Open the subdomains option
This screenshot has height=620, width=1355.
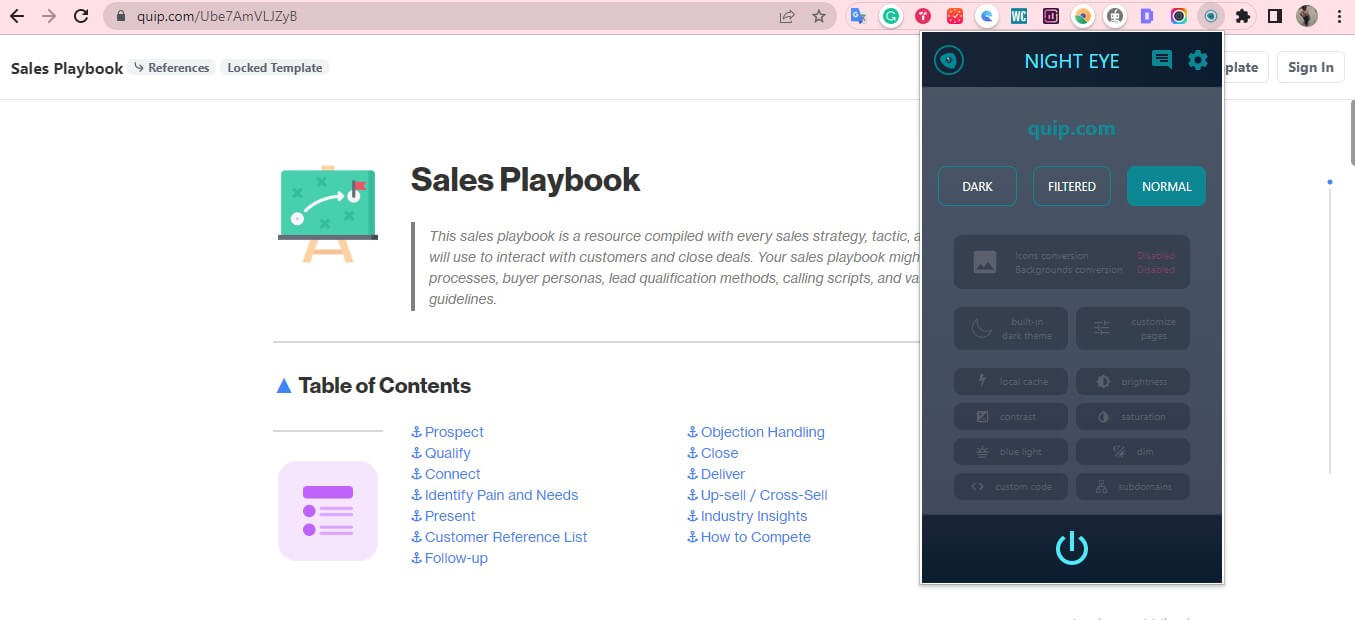point(1133,487)
